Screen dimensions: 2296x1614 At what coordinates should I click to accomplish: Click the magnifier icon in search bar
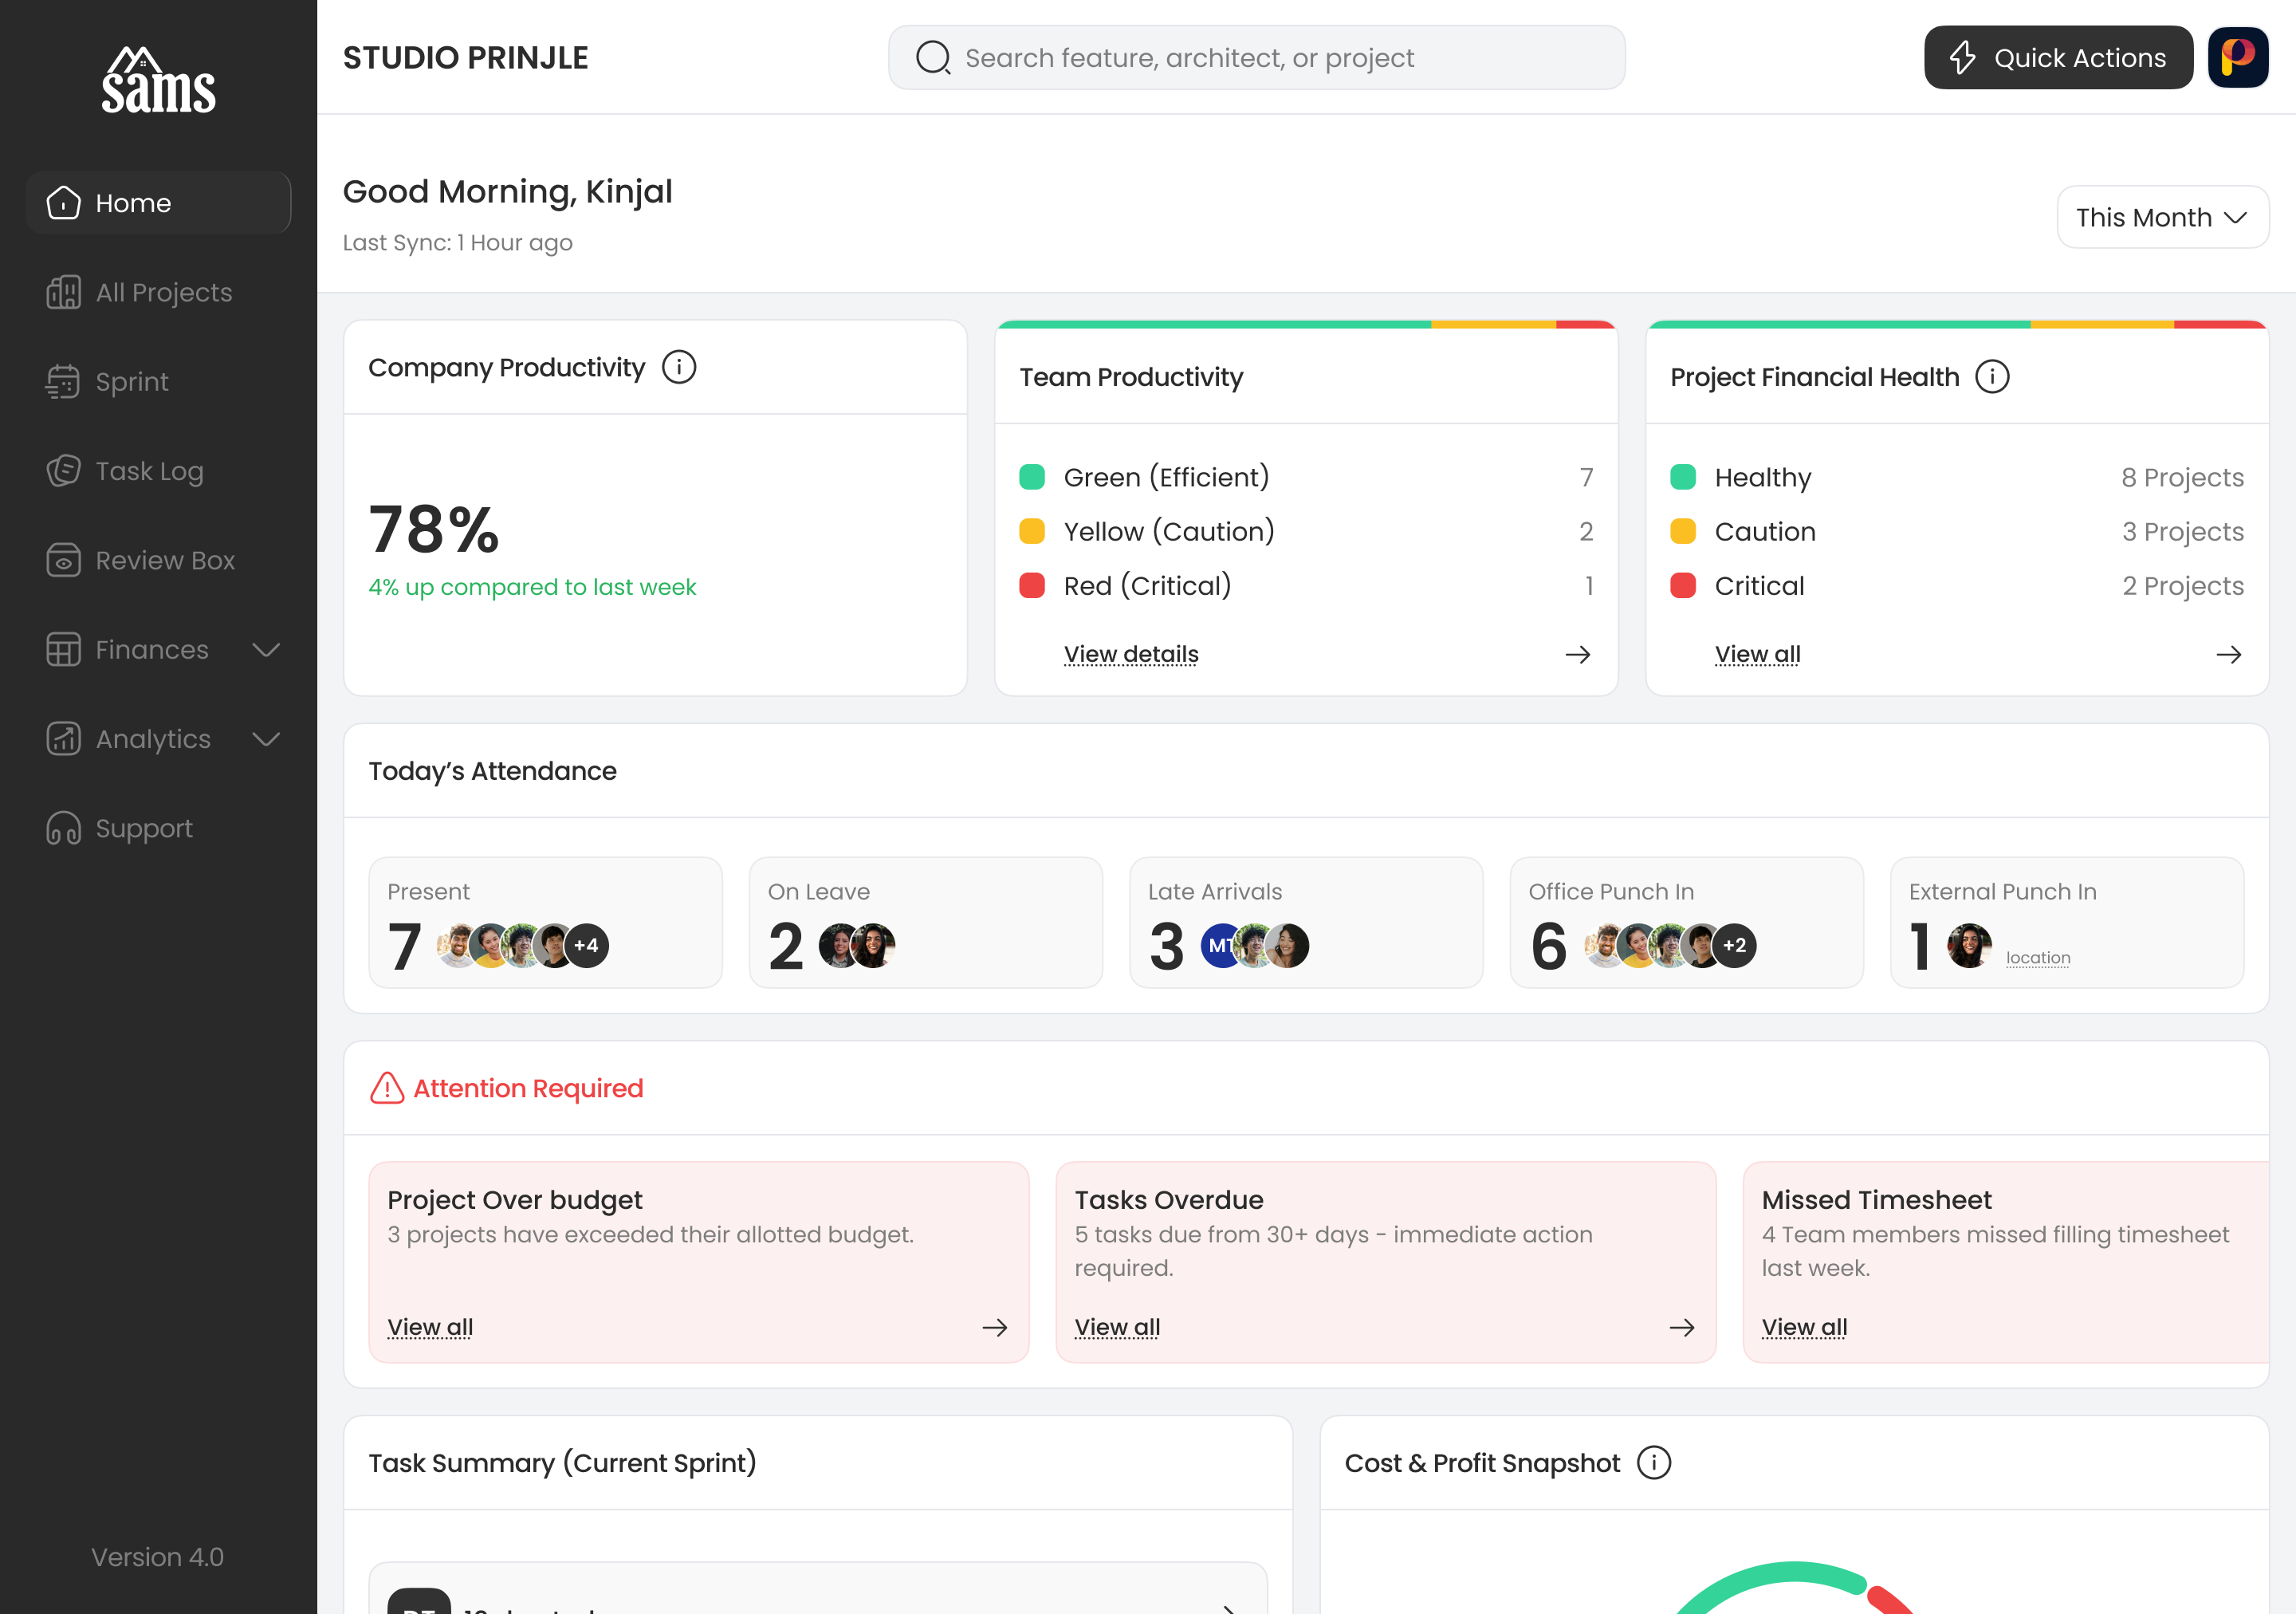933,58
